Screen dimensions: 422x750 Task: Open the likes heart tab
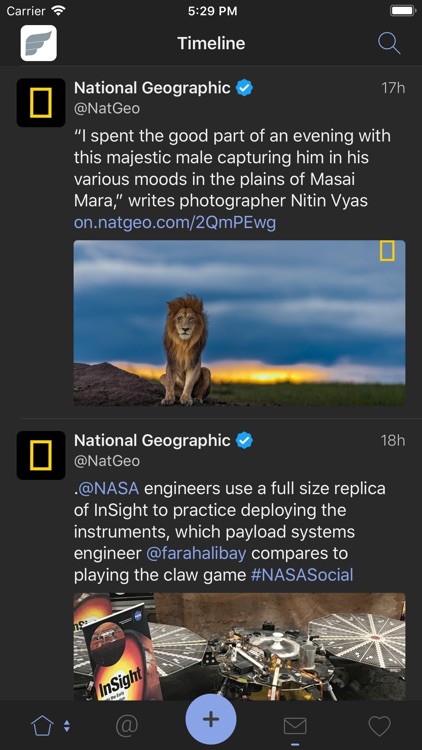(379, 727)
